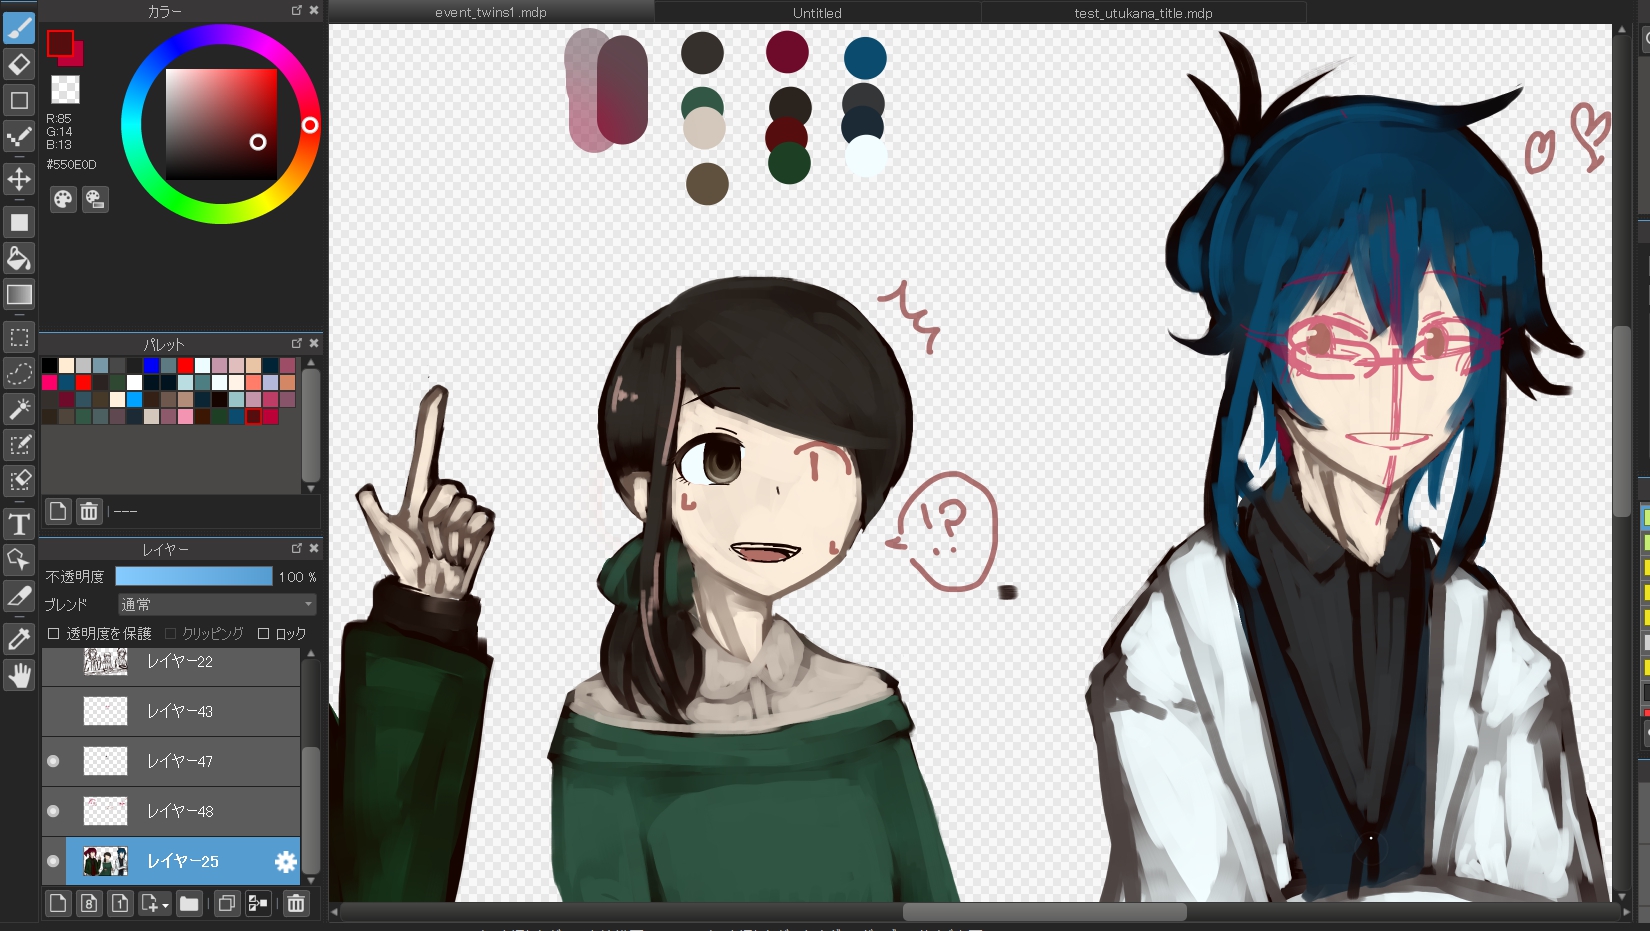Image resolution: width=1650 pixels, height=931 pixels.
Task: Open the test_utukana_title.mdp tab
Action: [1143, 13]
